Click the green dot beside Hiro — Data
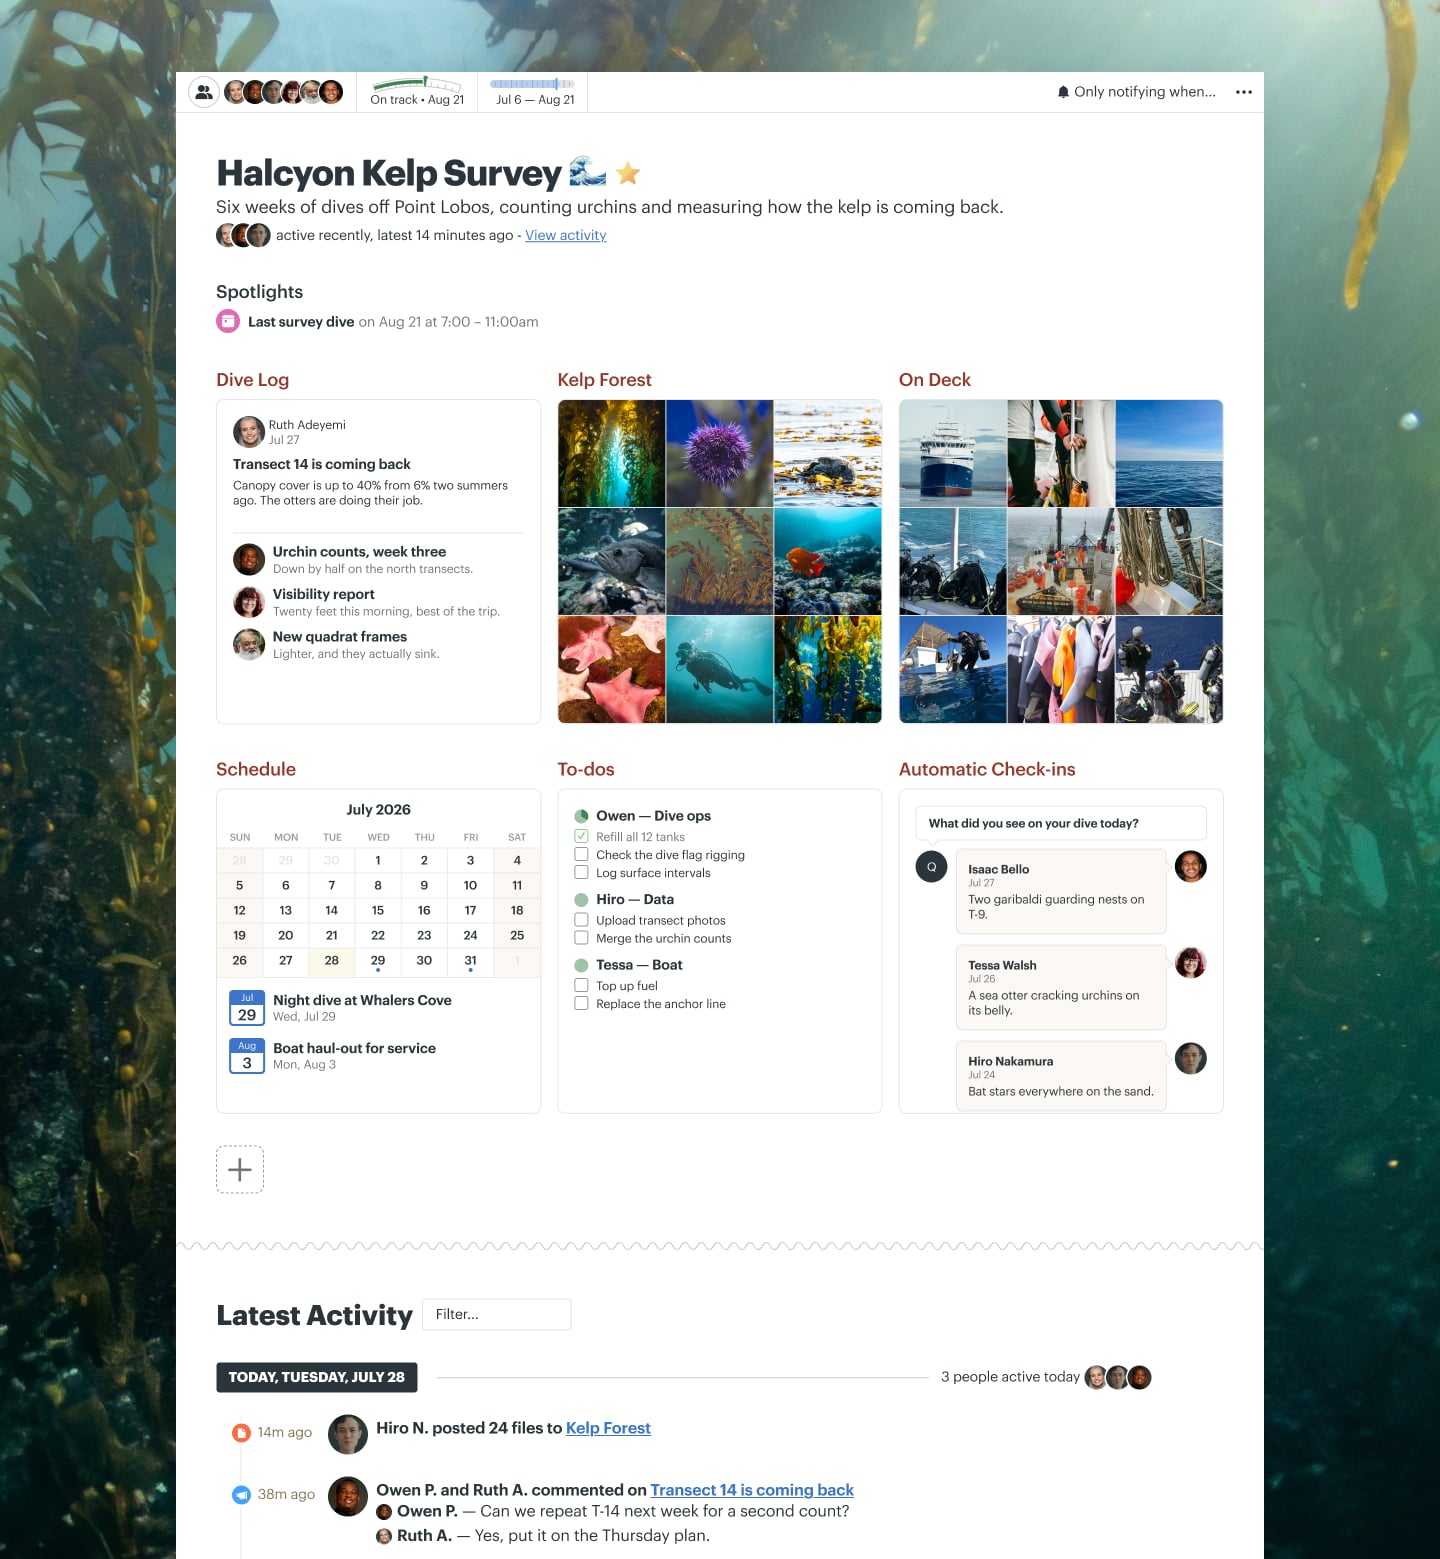This screenshot has width=1440, height=1559. click(x=581, y=900)
